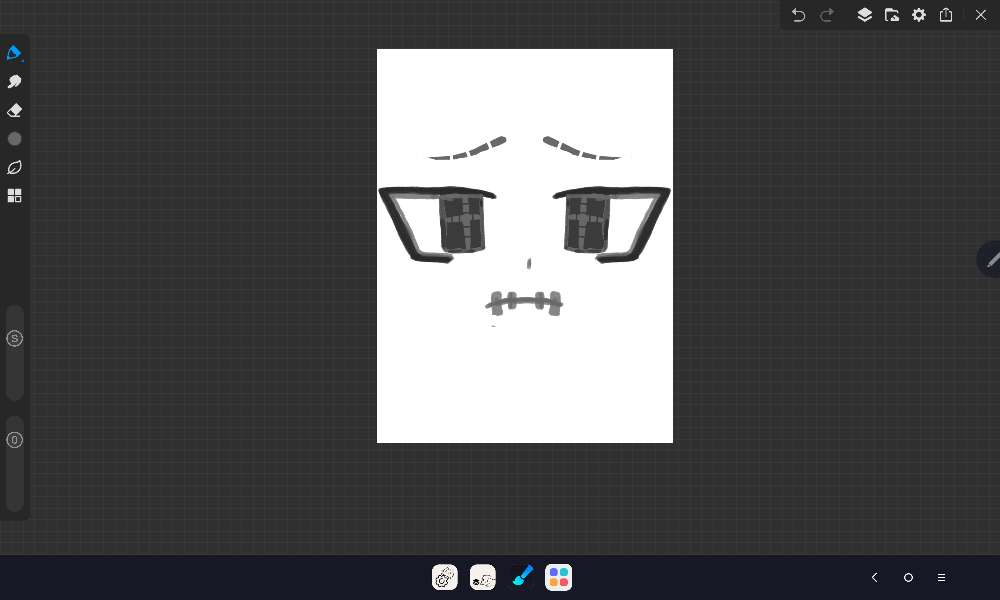
Task: Close the drawing canvas
Action: (980, 15)
